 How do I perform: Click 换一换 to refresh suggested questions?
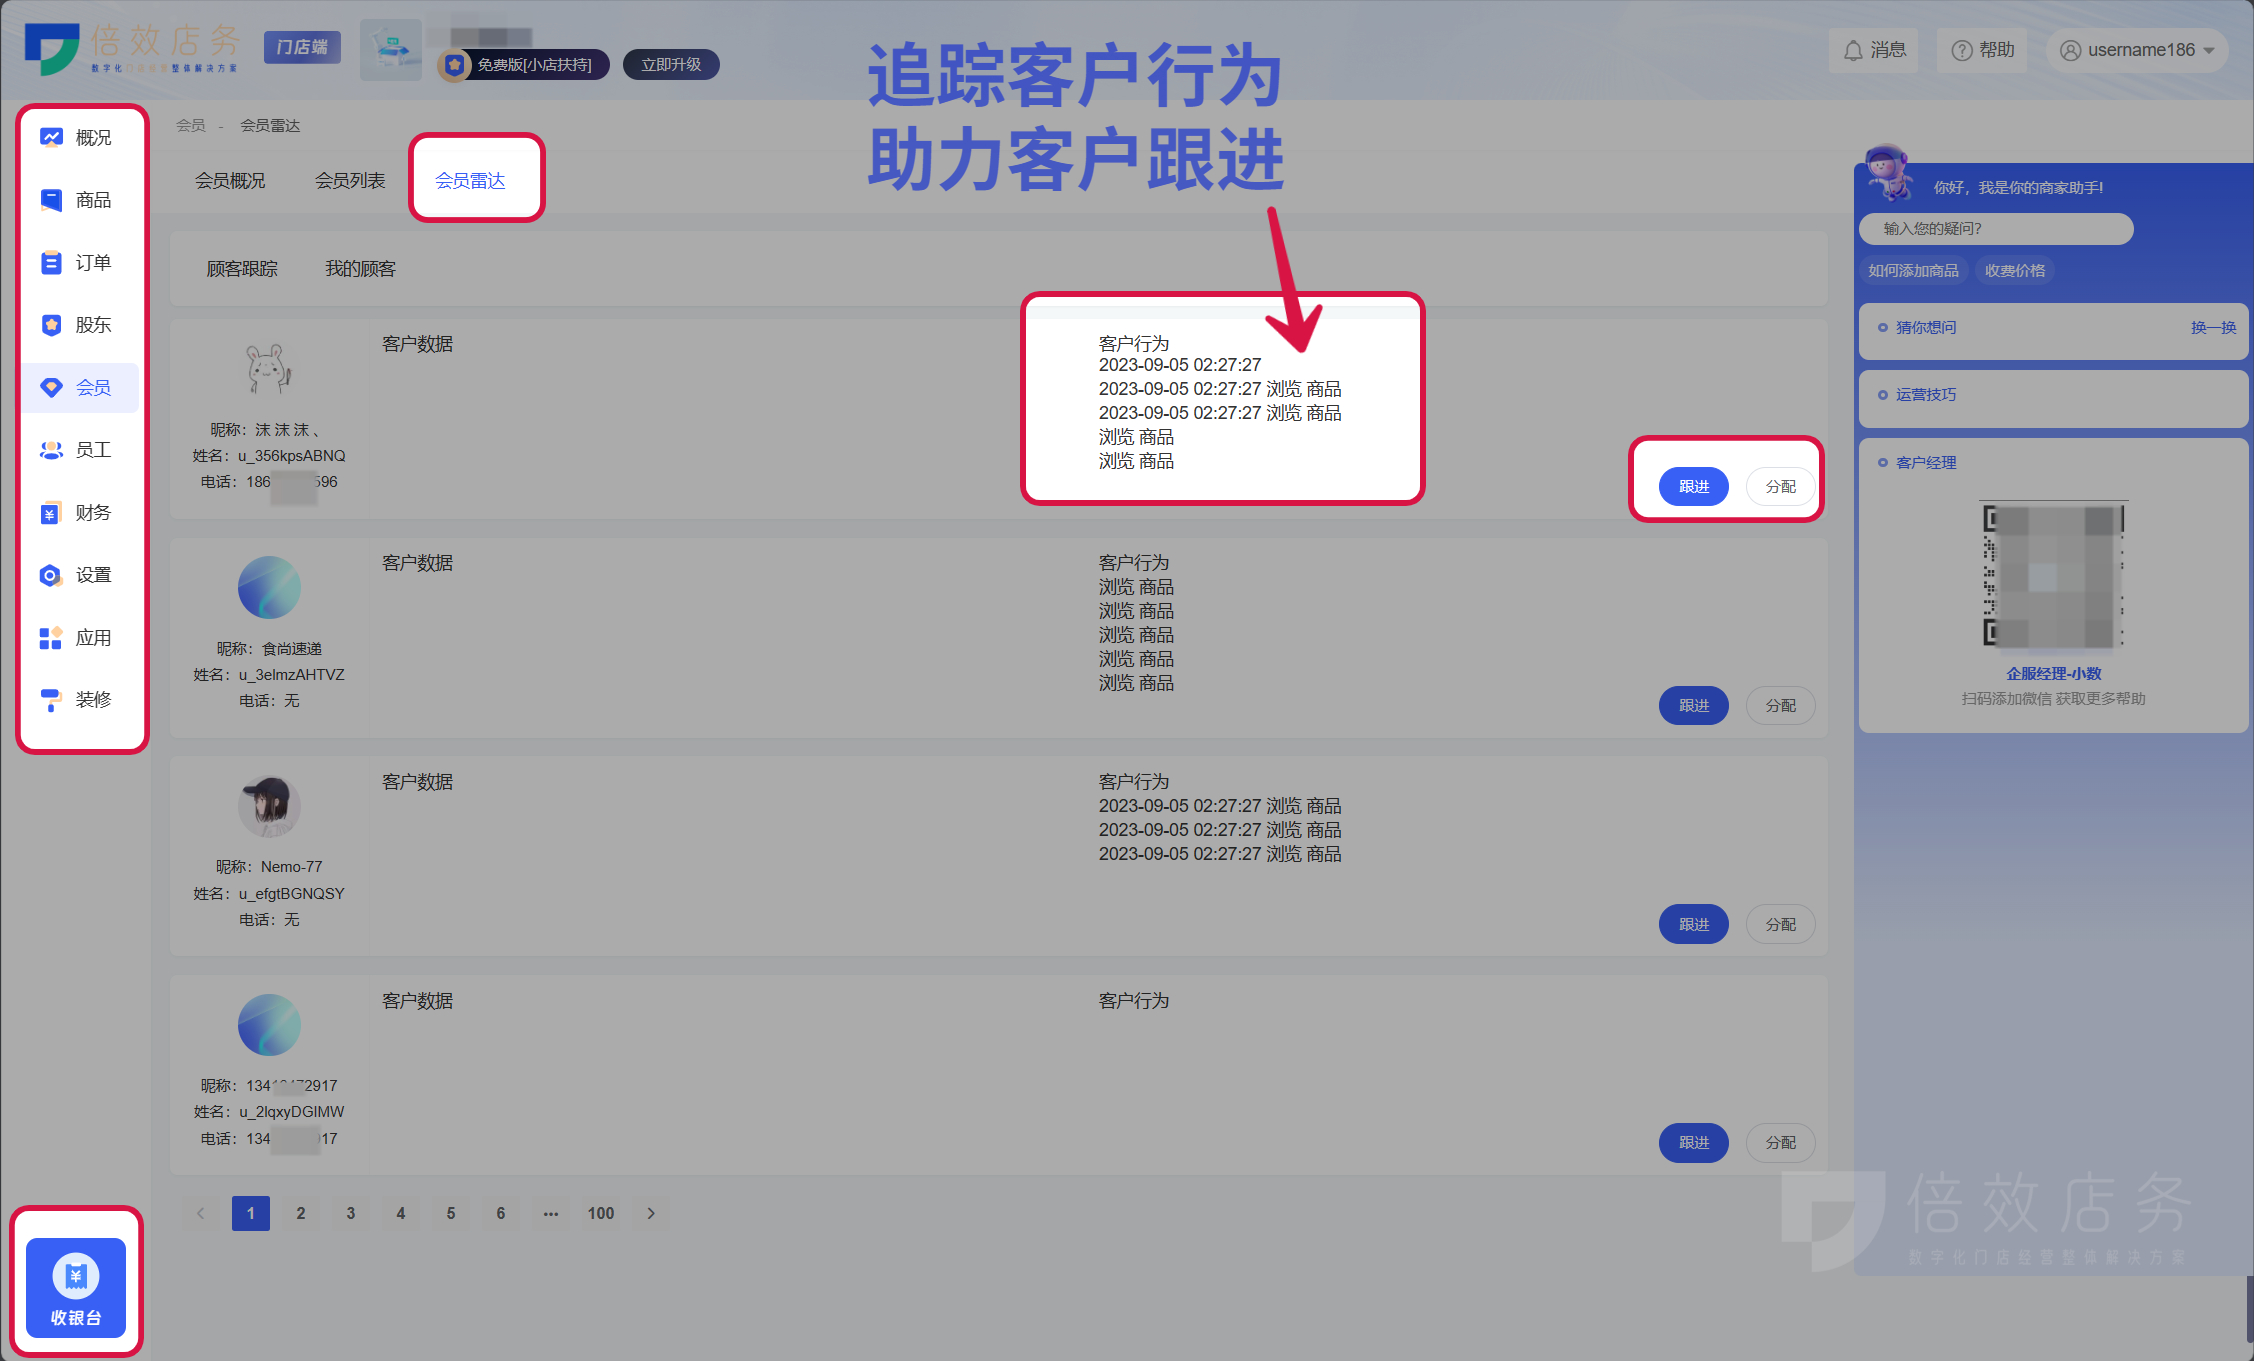point(2215,327)
